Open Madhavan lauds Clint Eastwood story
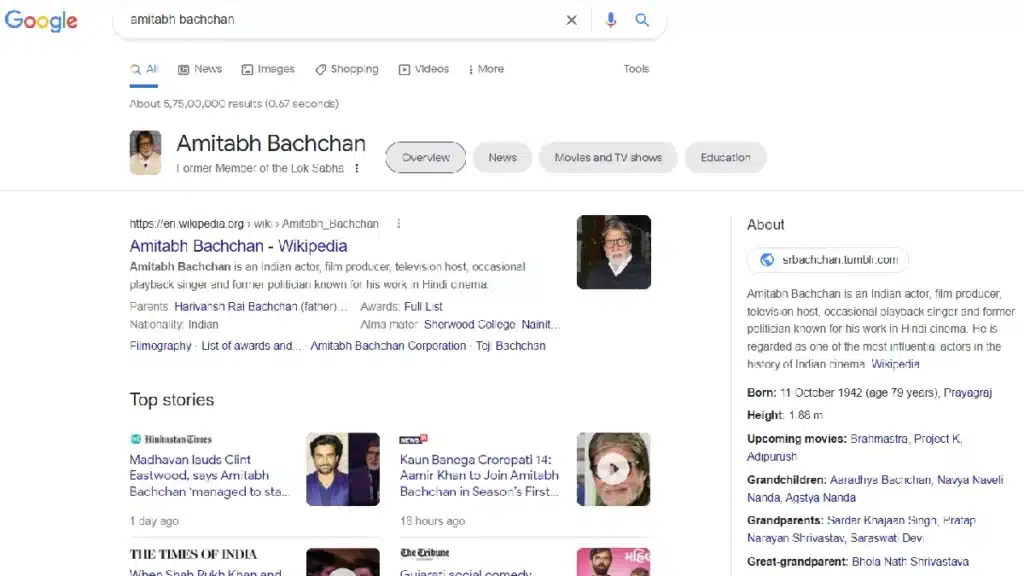Viewport: 1024px width, 576px height. pyautogui.click(x=209, y=475)
